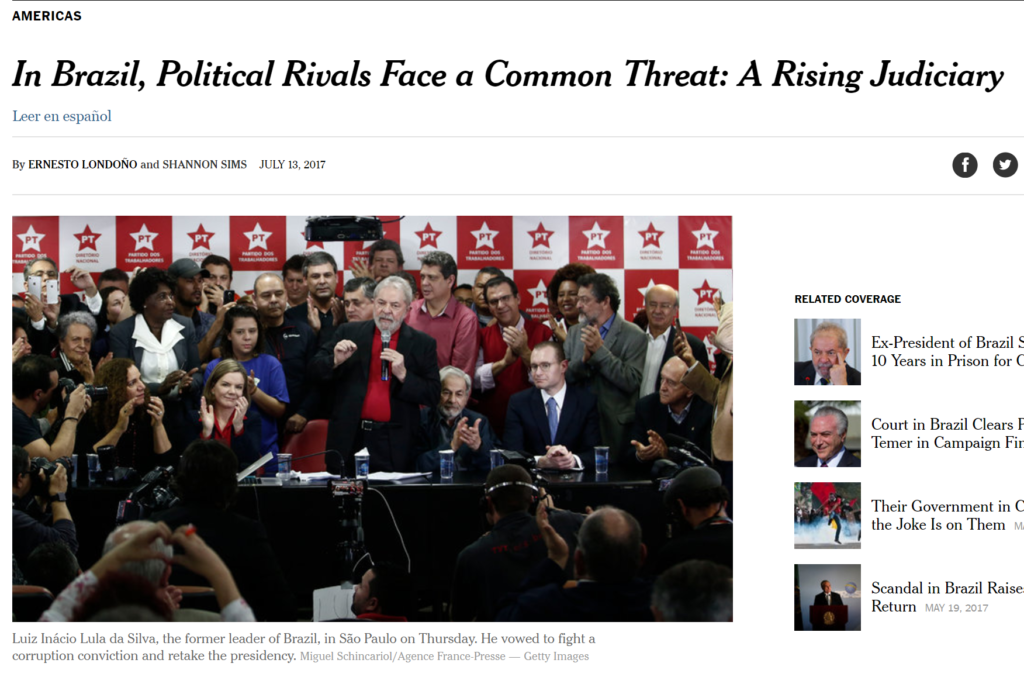Open the protest flag thumbnail in related coverage
The height and width of the screenshot is (684, 1024).
(x=827, y=515)
